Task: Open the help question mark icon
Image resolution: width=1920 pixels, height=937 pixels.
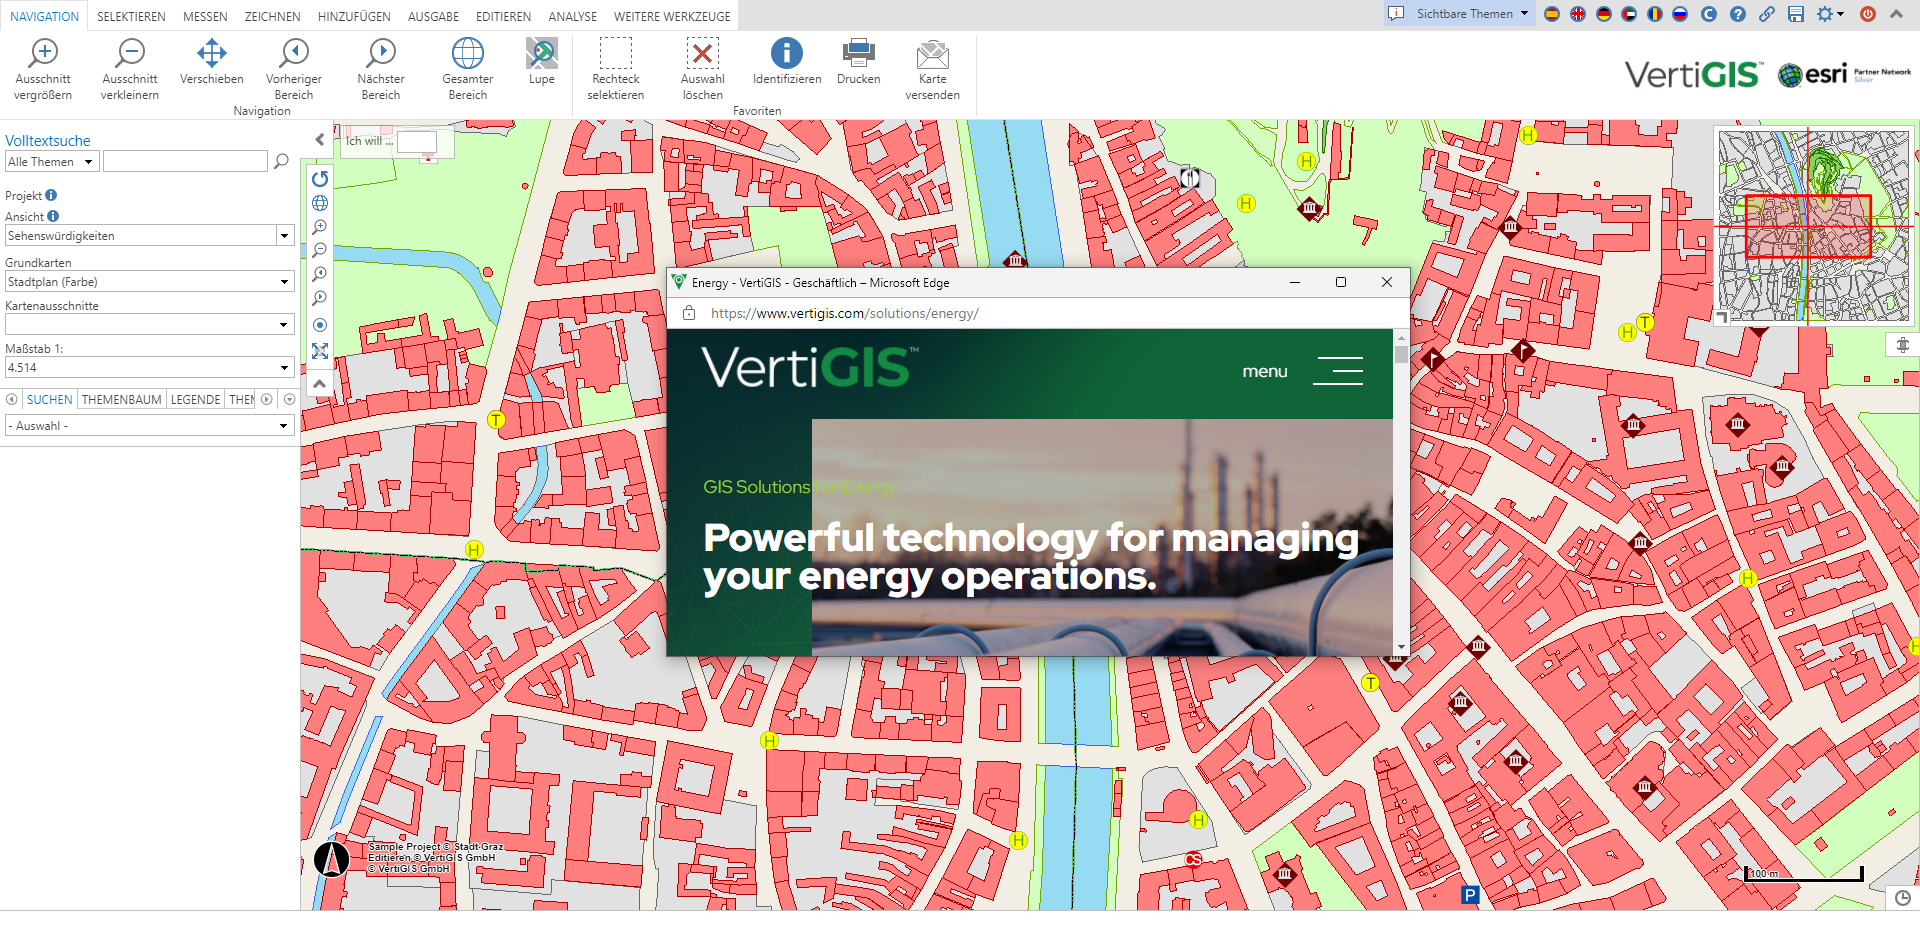Action: click(x=1738, y=15)
